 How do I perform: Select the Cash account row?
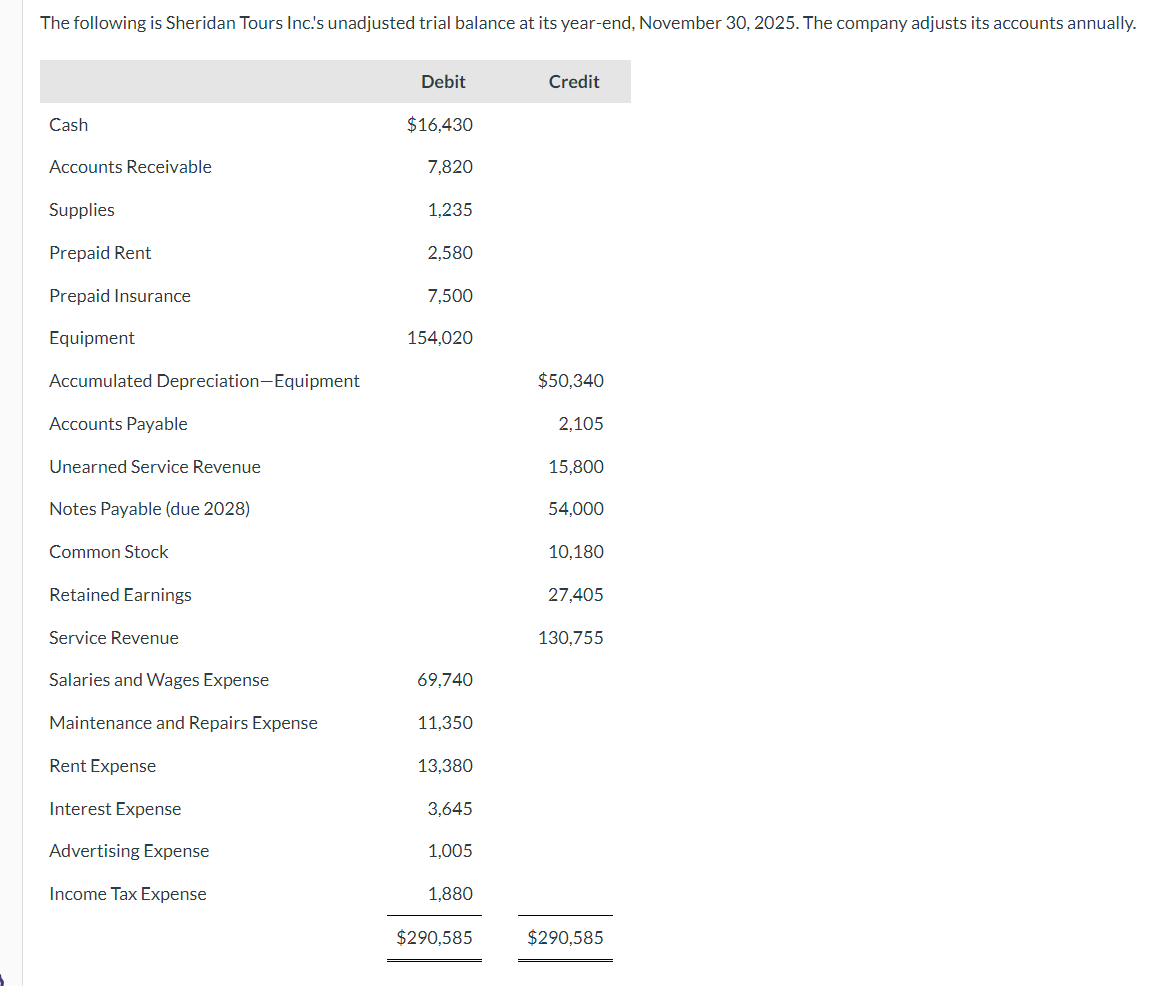(x=68, y=125)
